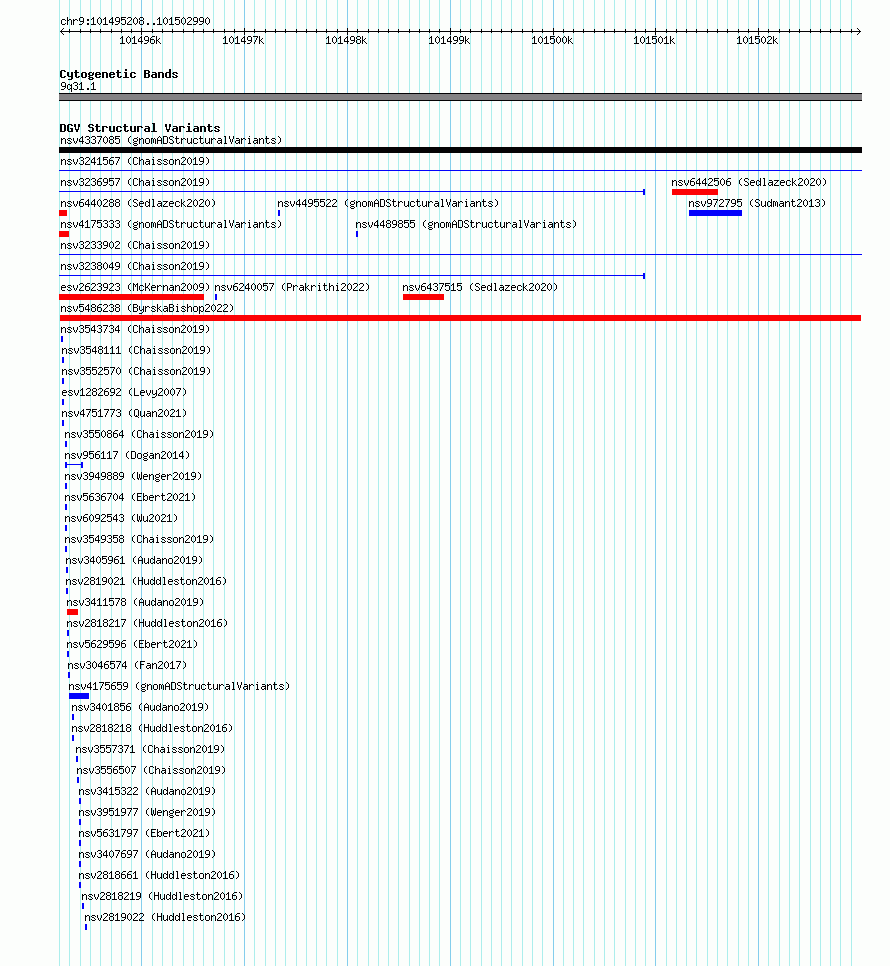Select nsv3543734 (Chaisson2019) label
Viewport: 890px width, 966px height.
135,329
